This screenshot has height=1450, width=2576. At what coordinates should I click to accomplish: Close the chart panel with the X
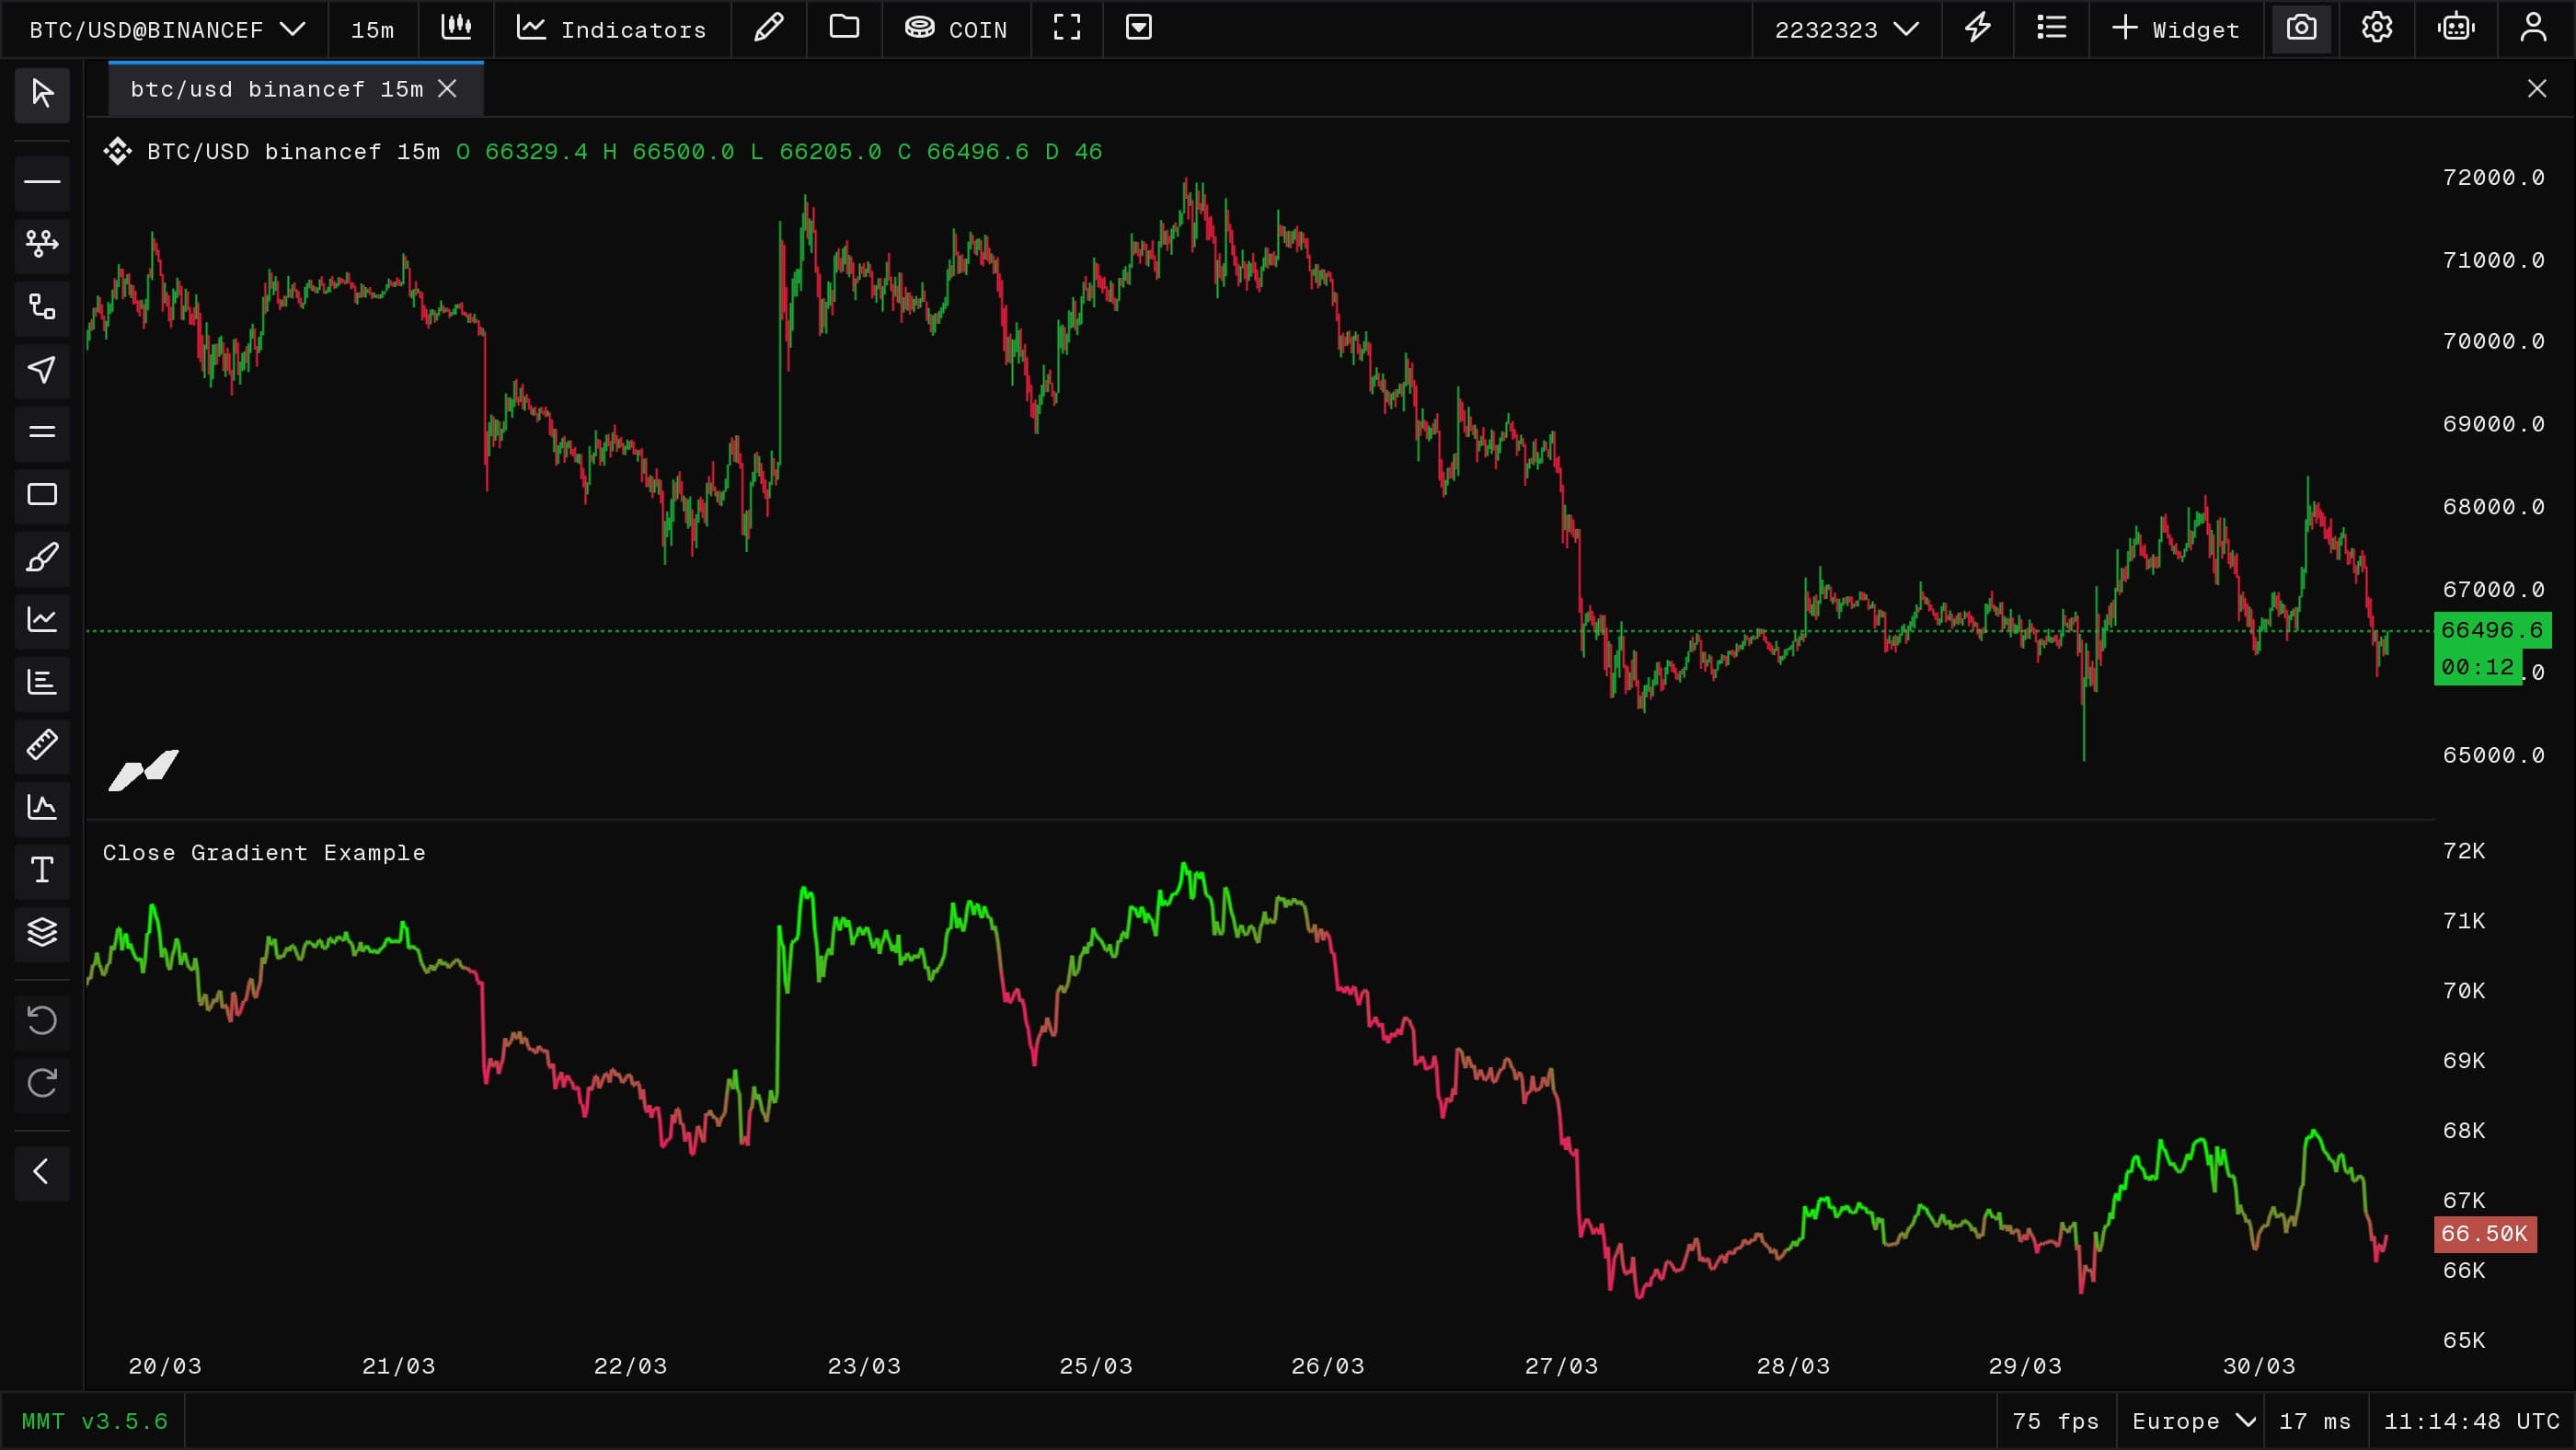(x=2537, y=89)
